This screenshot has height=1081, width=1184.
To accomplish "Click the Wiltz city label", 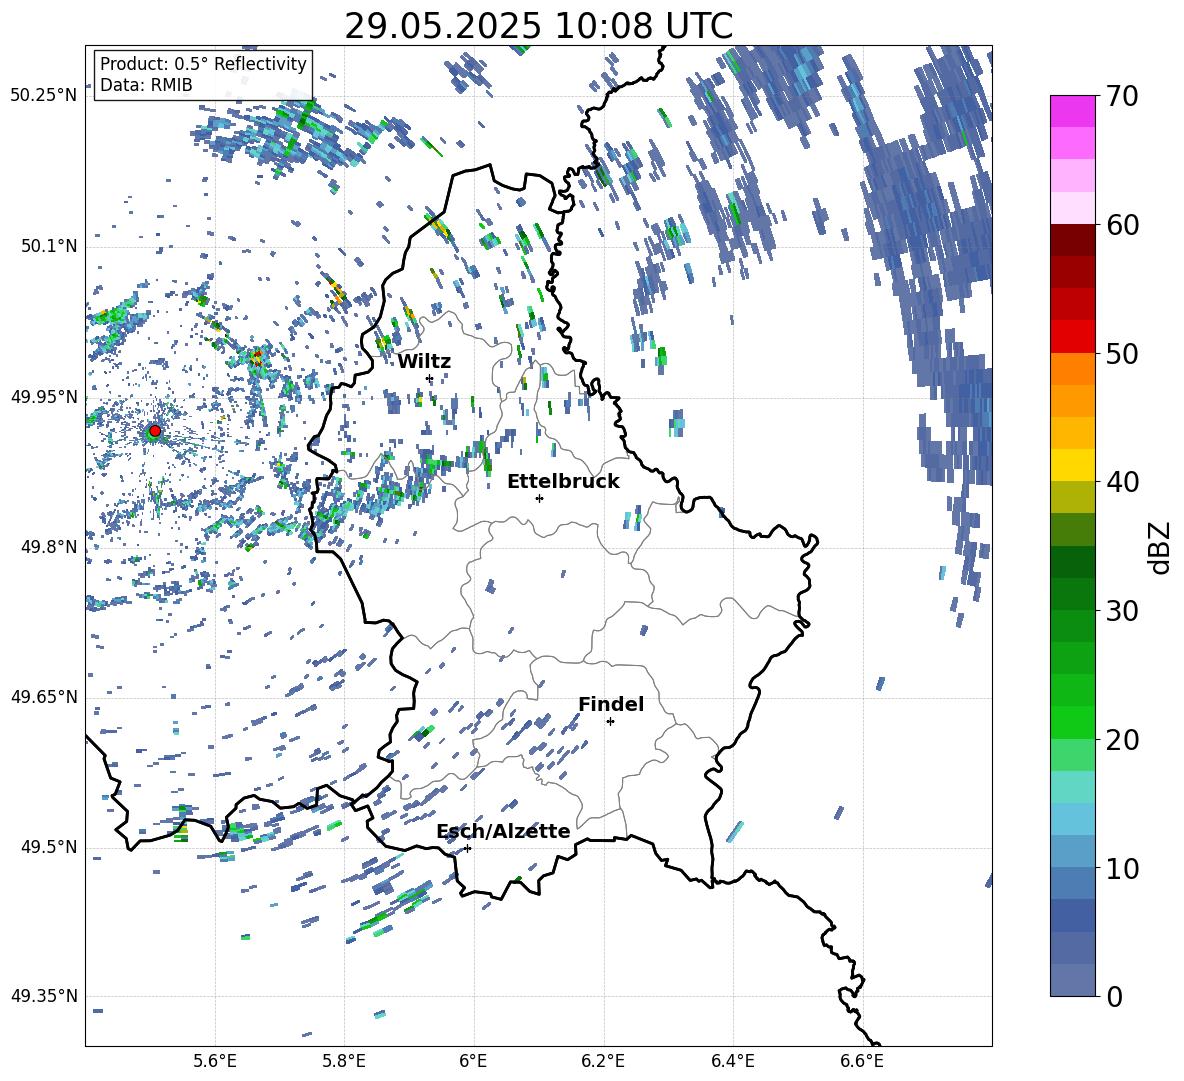I will pyautogui.click(x=424, y=362).
